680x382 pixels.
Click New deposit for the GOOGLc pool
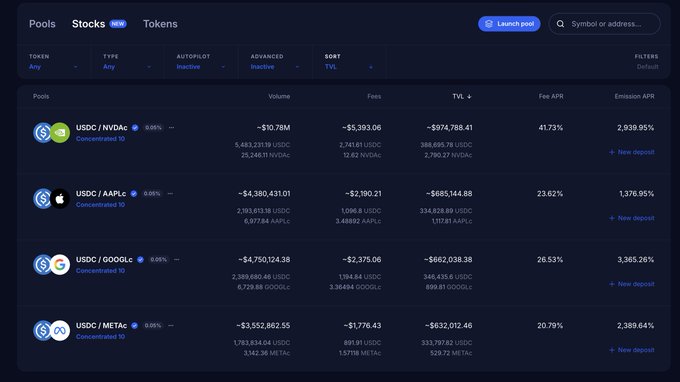pyautogui.click(x=632, y=284)
